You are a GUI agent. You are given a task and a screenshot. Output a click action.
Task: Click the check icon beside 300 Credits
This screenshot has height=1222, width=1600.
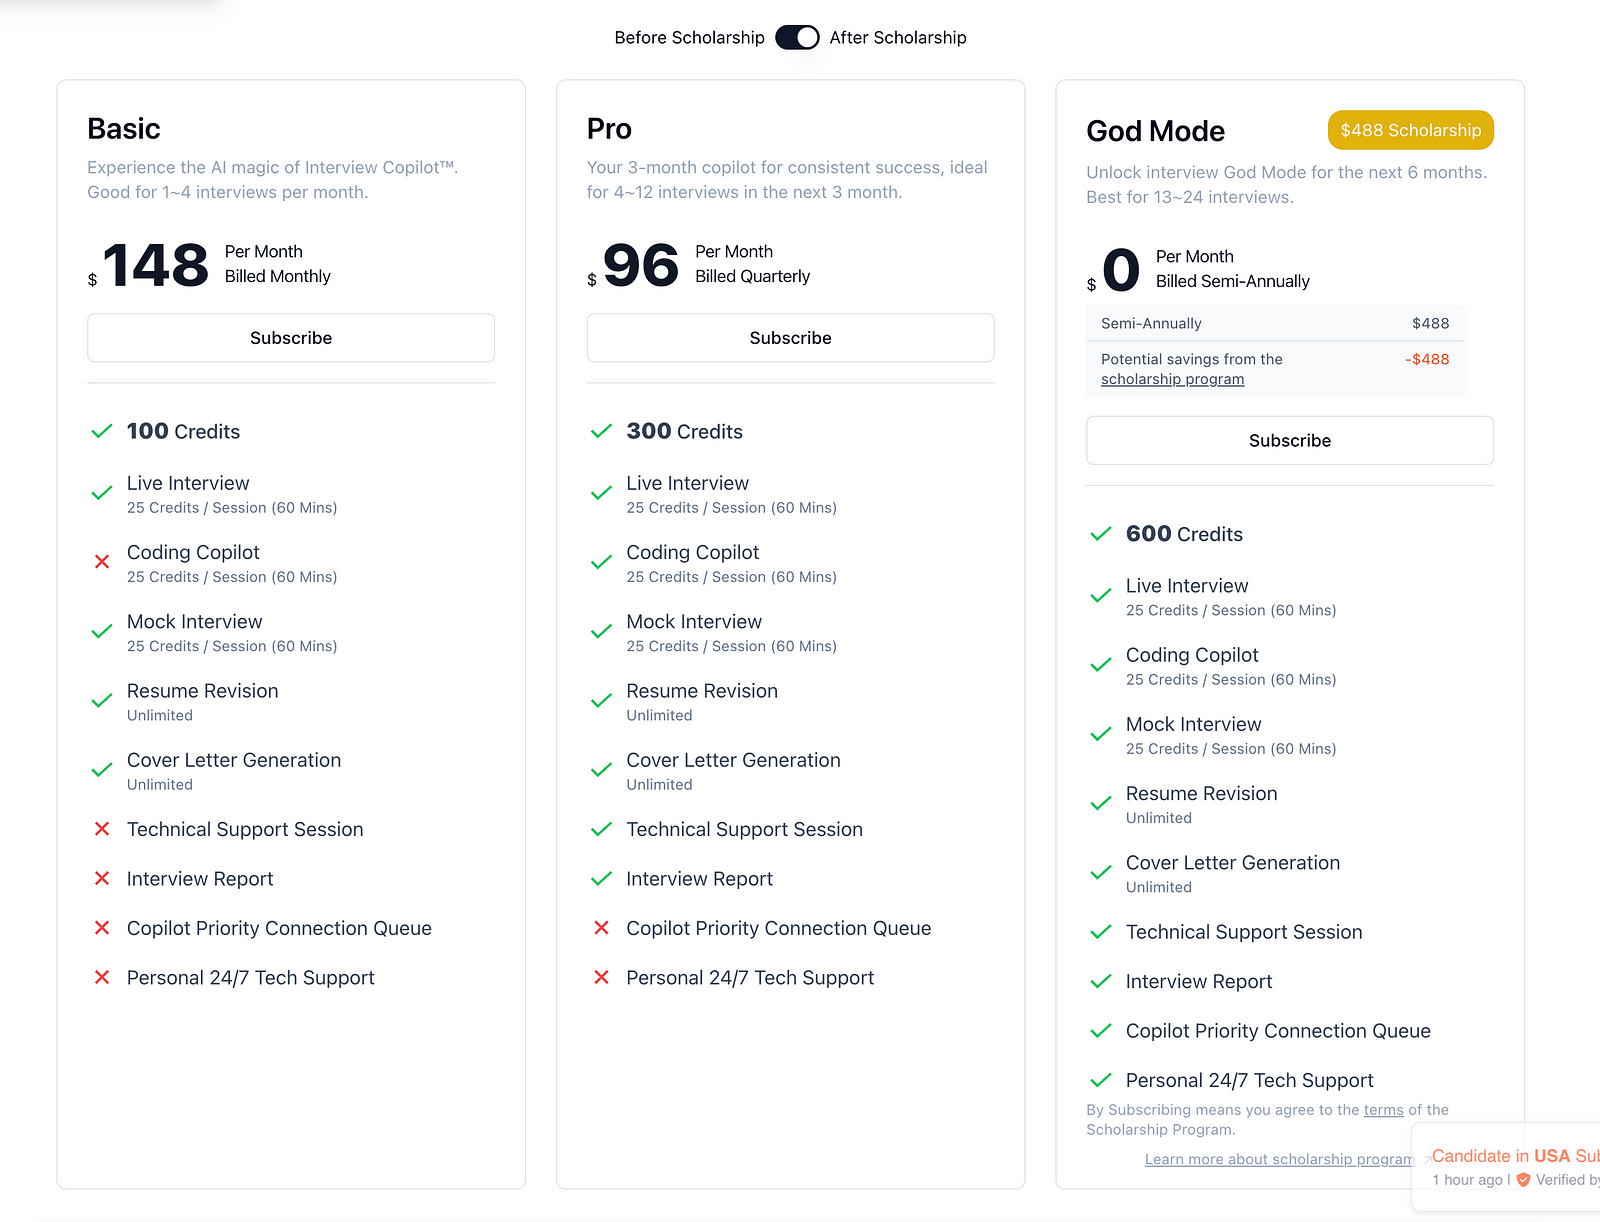(x=601, y=431)
